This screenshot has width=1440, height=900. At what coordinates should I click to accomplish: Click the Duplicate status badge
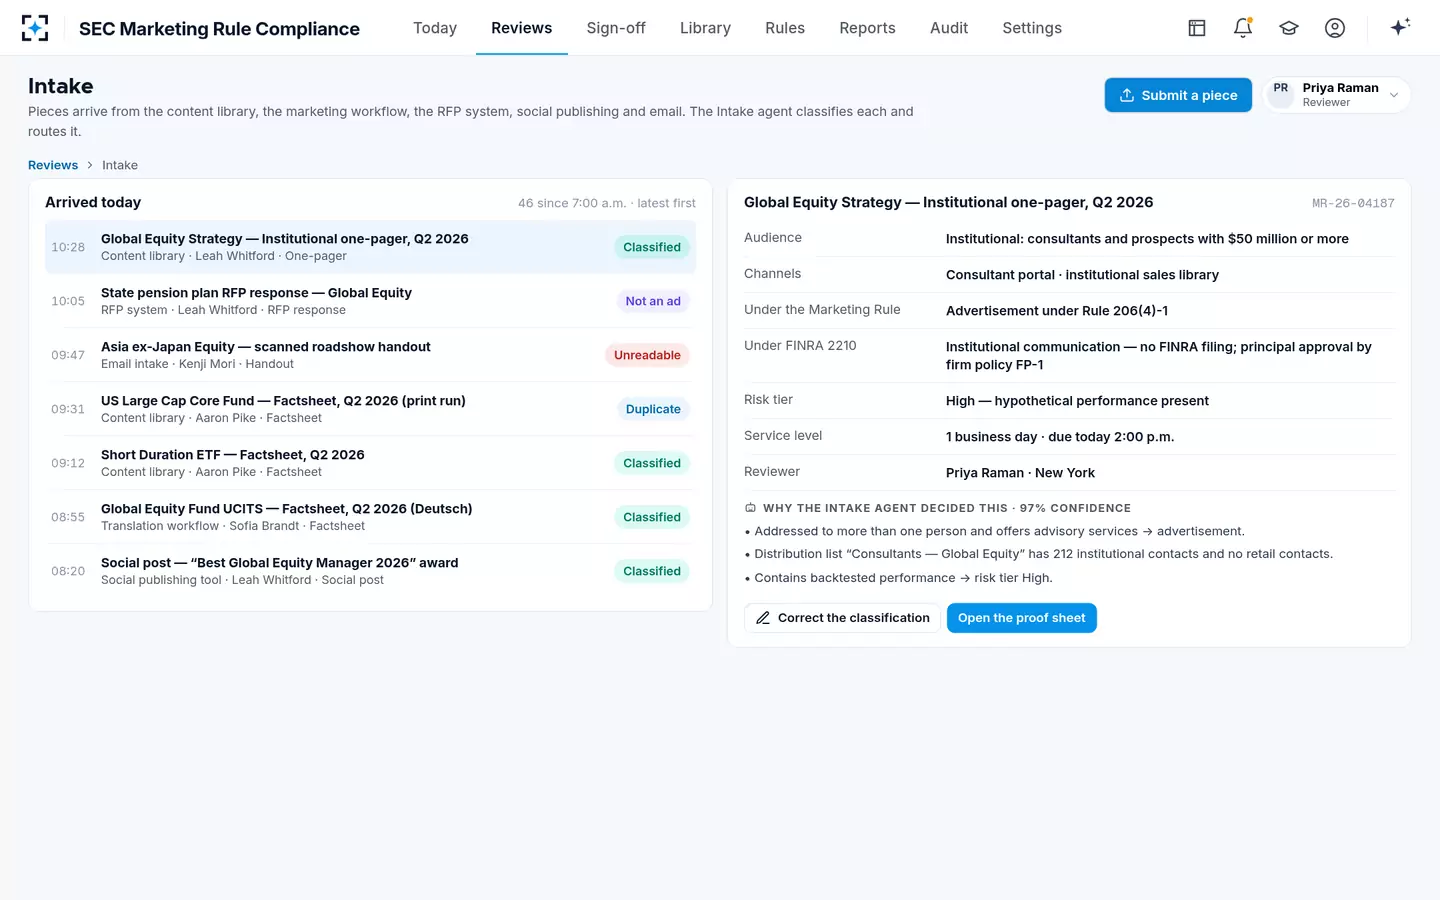653,409
